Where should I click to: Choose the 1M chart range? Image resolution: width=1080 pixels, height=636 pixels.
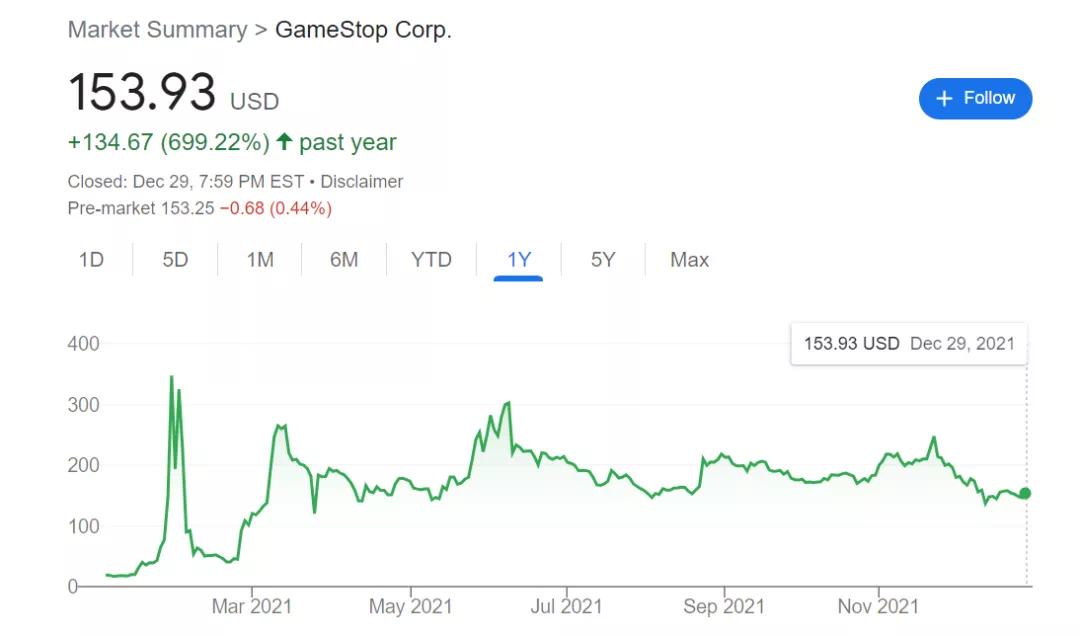coord(260,260)
